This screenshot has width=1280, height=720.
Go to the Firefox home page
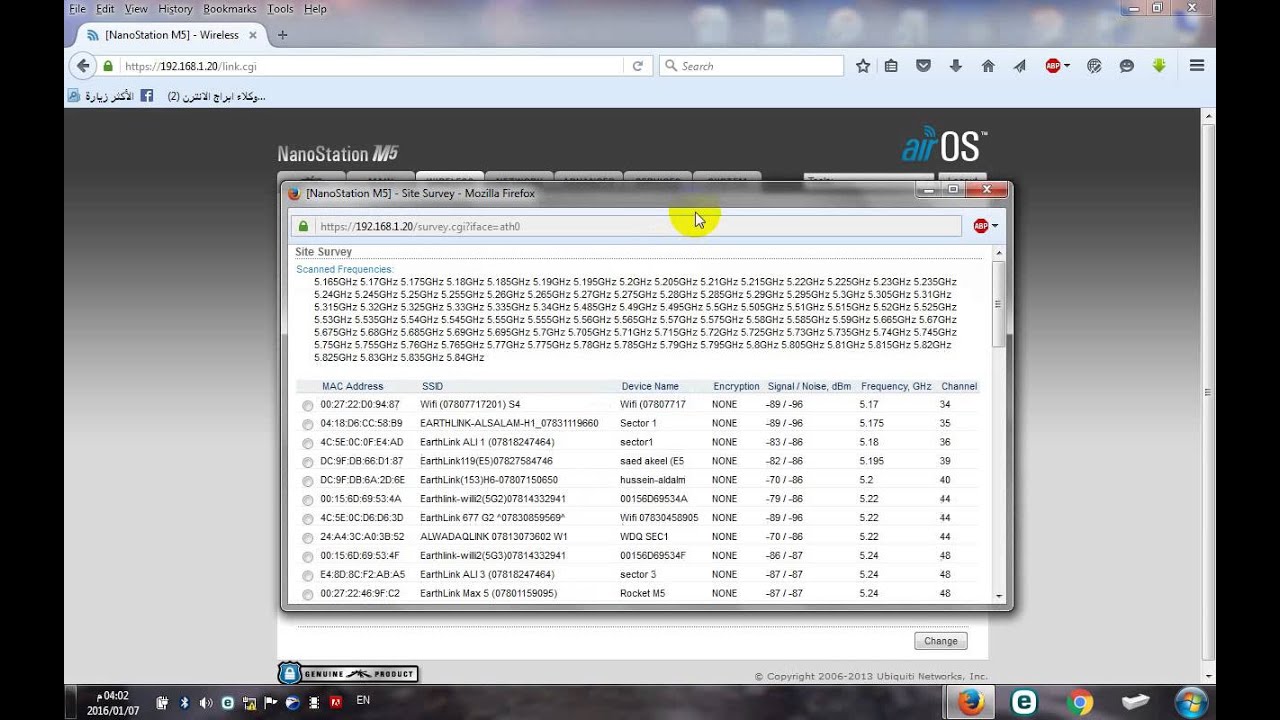tap(988, 66)
